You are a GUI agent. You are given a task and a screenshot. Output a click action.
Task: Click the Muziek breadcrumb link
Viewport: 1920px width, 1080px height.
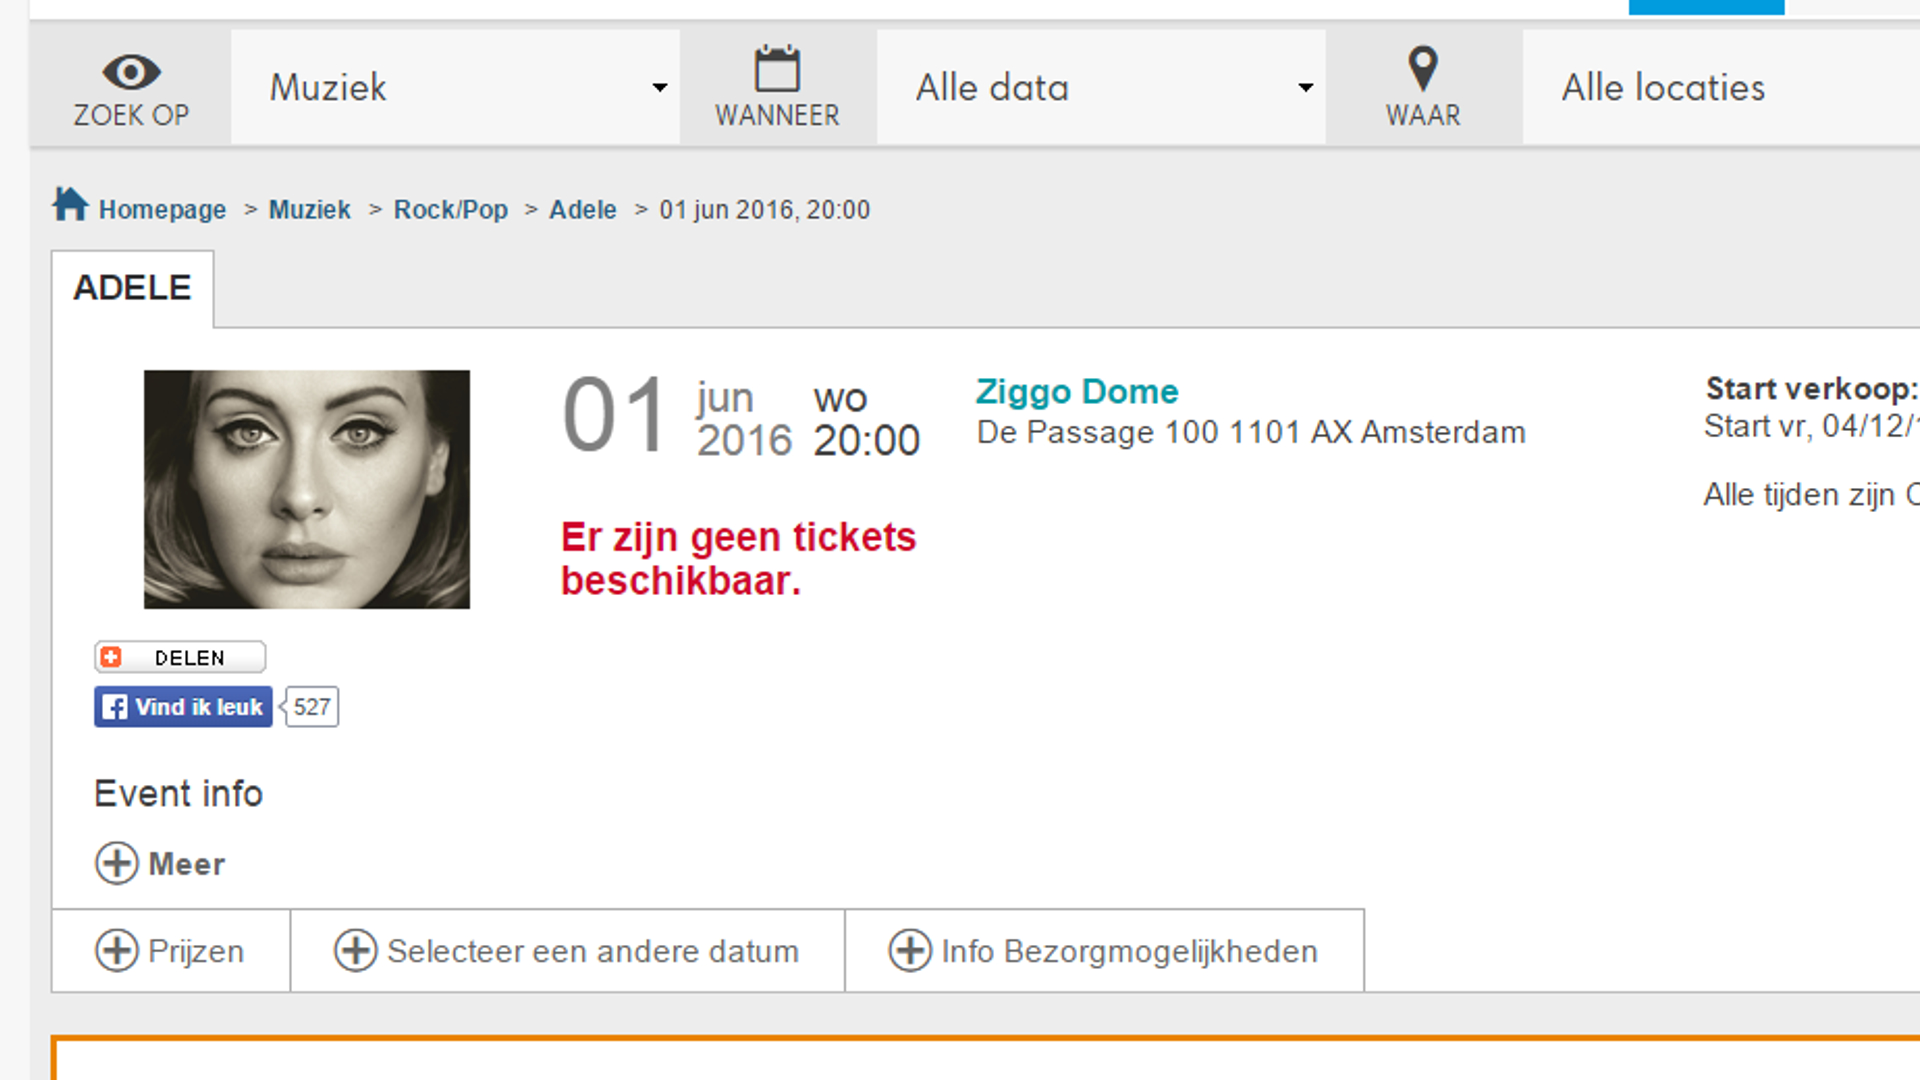click(309, 210)
